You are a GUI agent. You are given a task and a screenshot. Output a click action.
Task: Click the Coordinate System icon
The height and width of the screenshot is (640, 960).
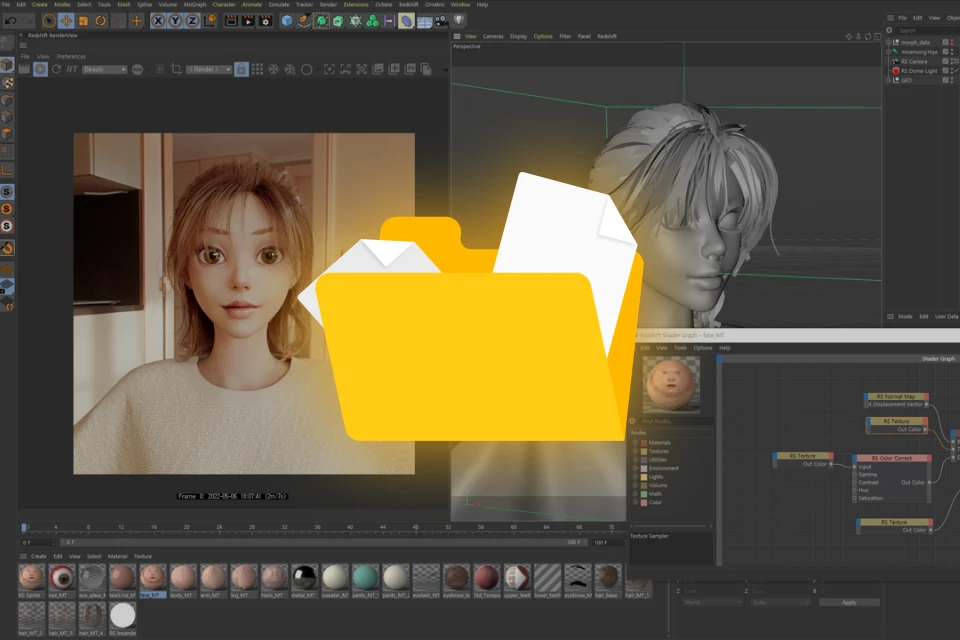(x=210, y=21)
